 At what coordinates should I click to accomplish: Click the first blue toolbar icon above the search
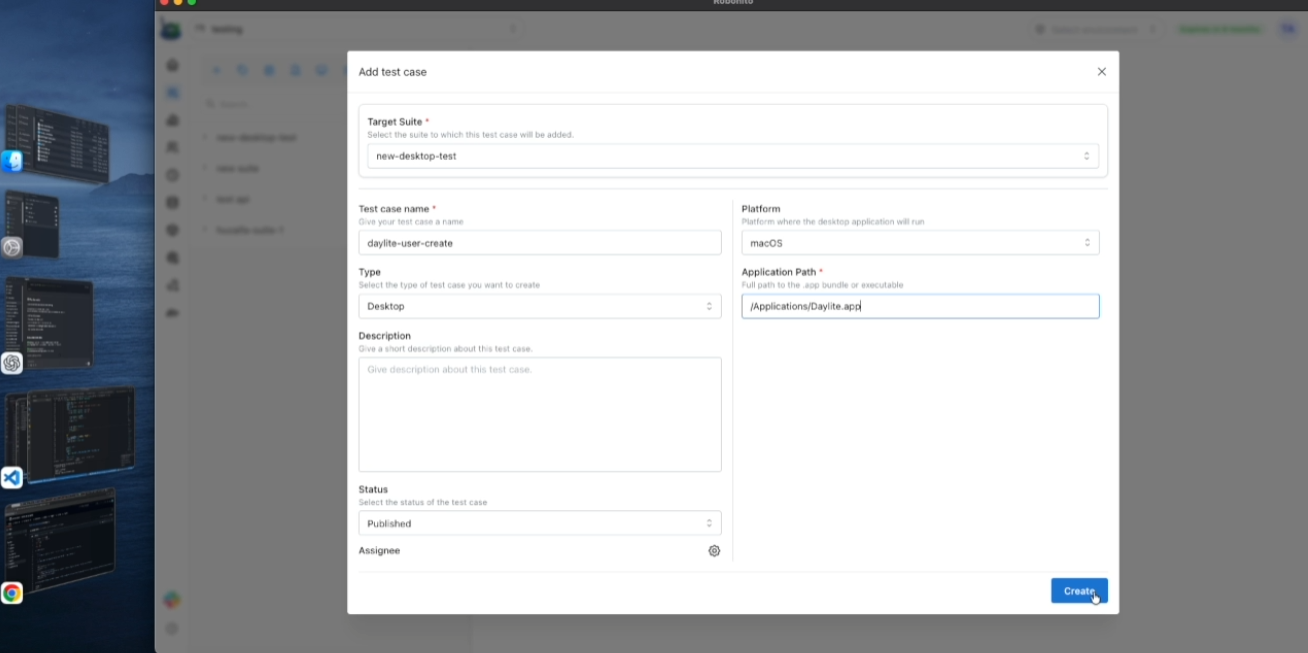pyautogui.click(x=216, y=70)
